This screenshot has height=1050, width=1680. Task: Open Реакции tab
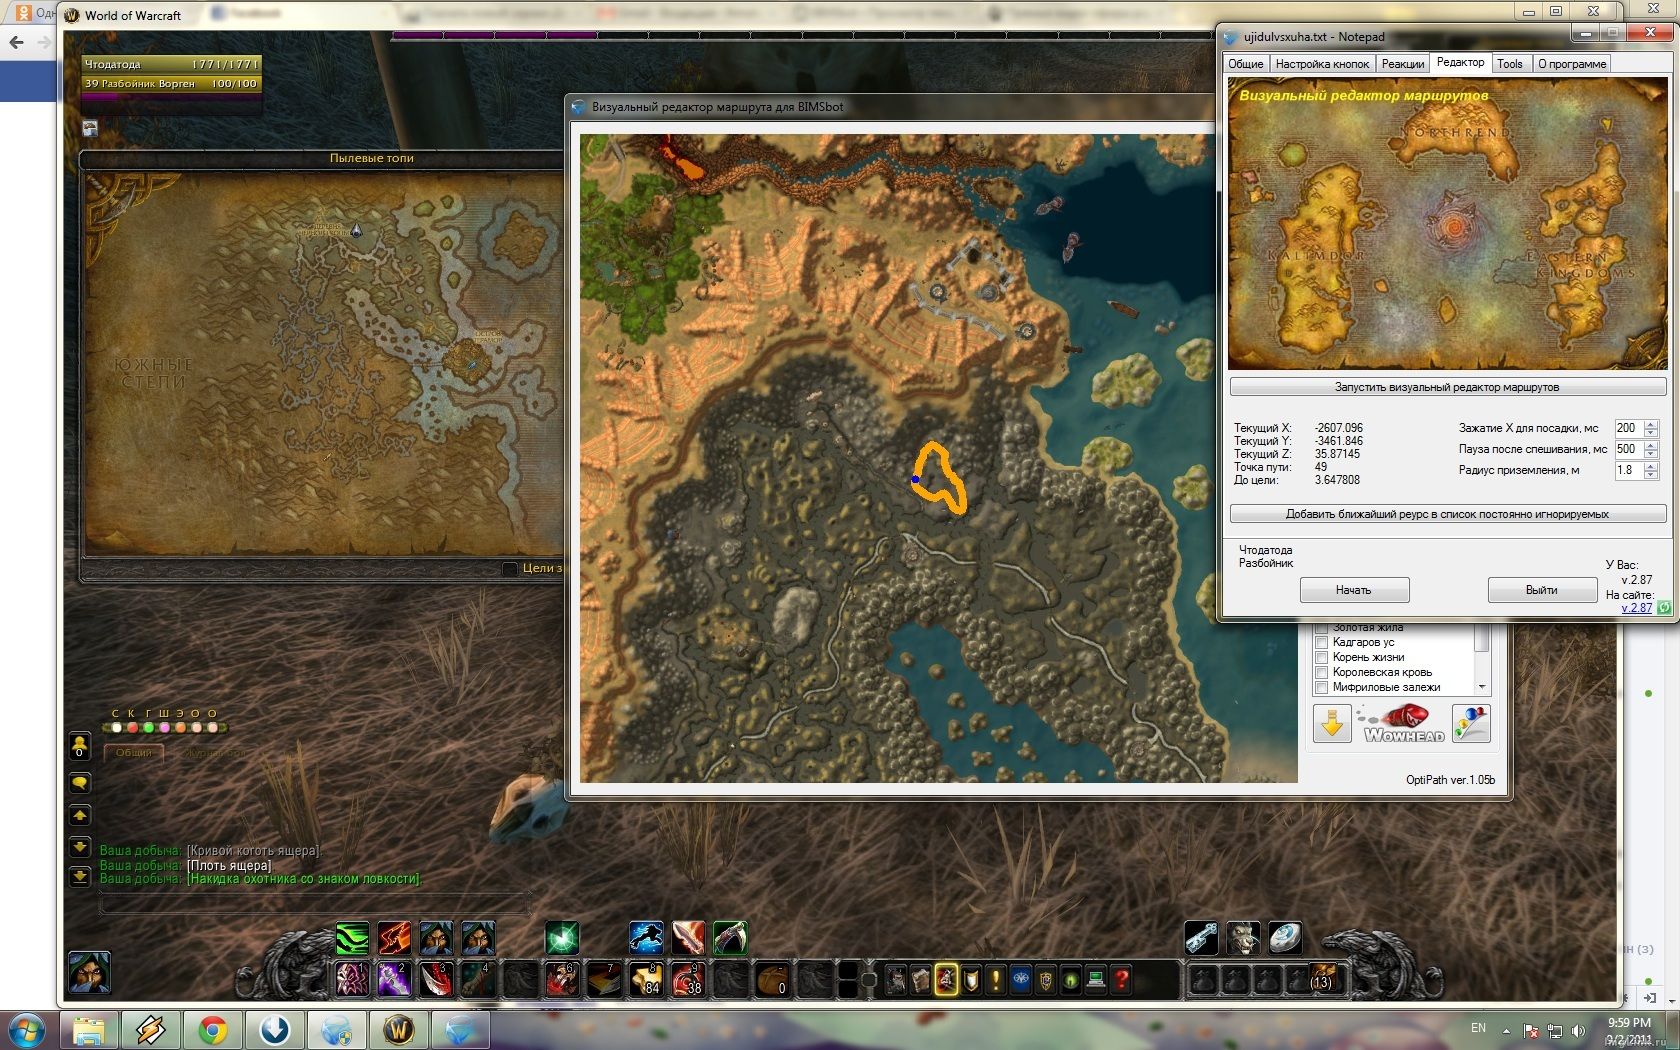[1402, 64]
